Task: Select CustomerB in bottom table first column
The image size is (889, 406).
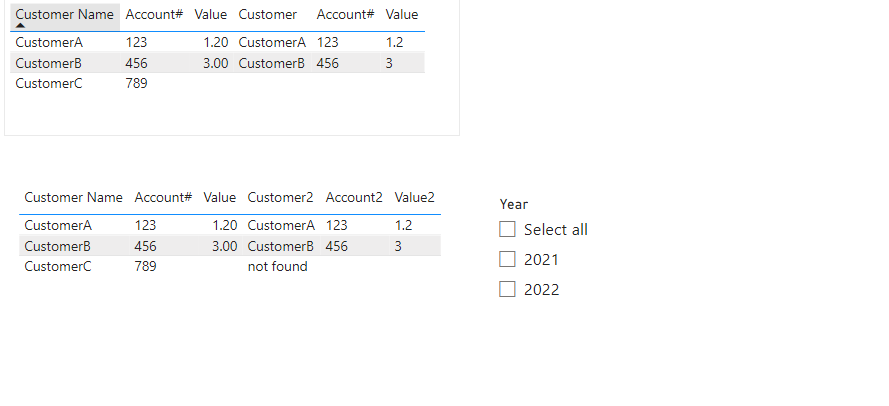Action: [57, 246]
